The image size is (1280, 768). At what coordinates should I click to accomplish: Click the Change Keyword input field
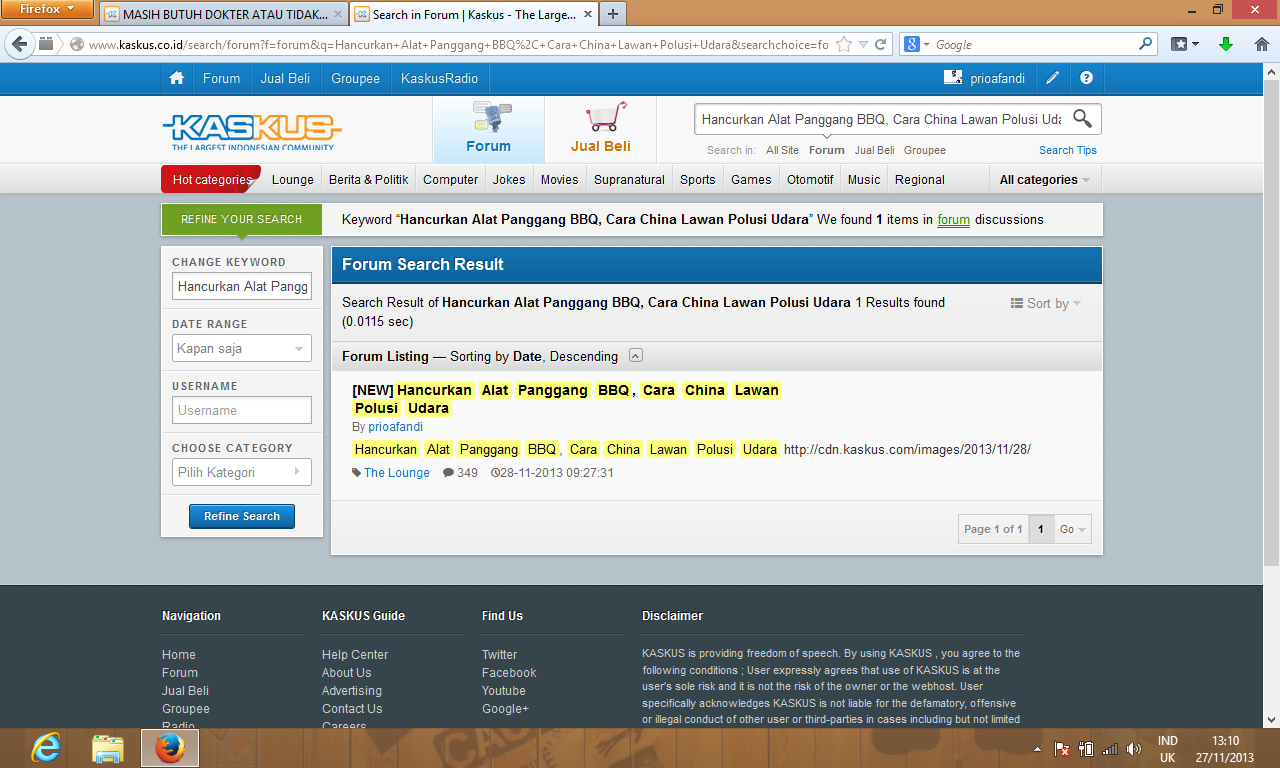(242, 287)
